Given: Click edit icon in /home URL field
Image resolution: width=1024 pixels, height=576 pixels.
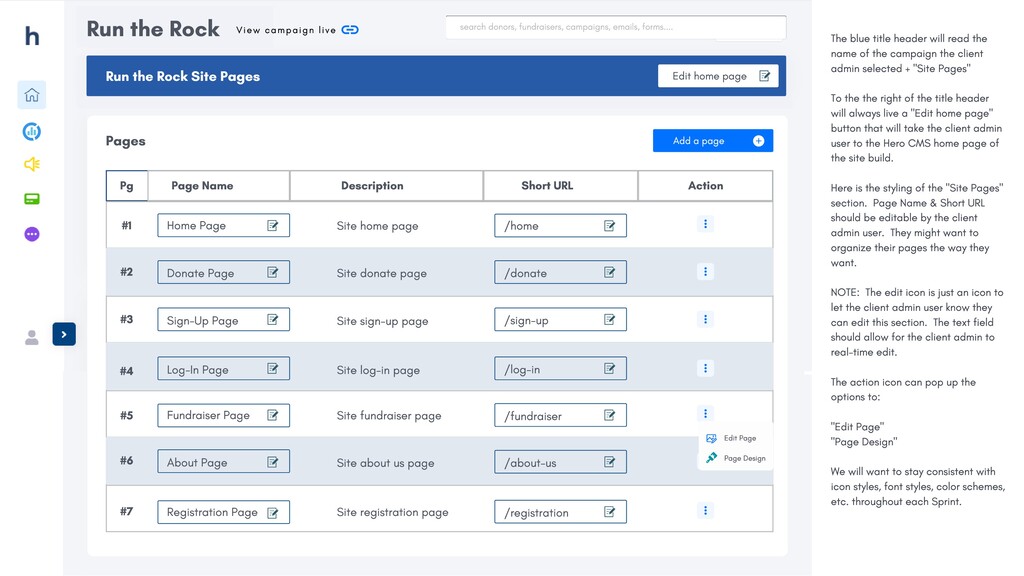Looking at the screenshot, I should tap(609, 225).
